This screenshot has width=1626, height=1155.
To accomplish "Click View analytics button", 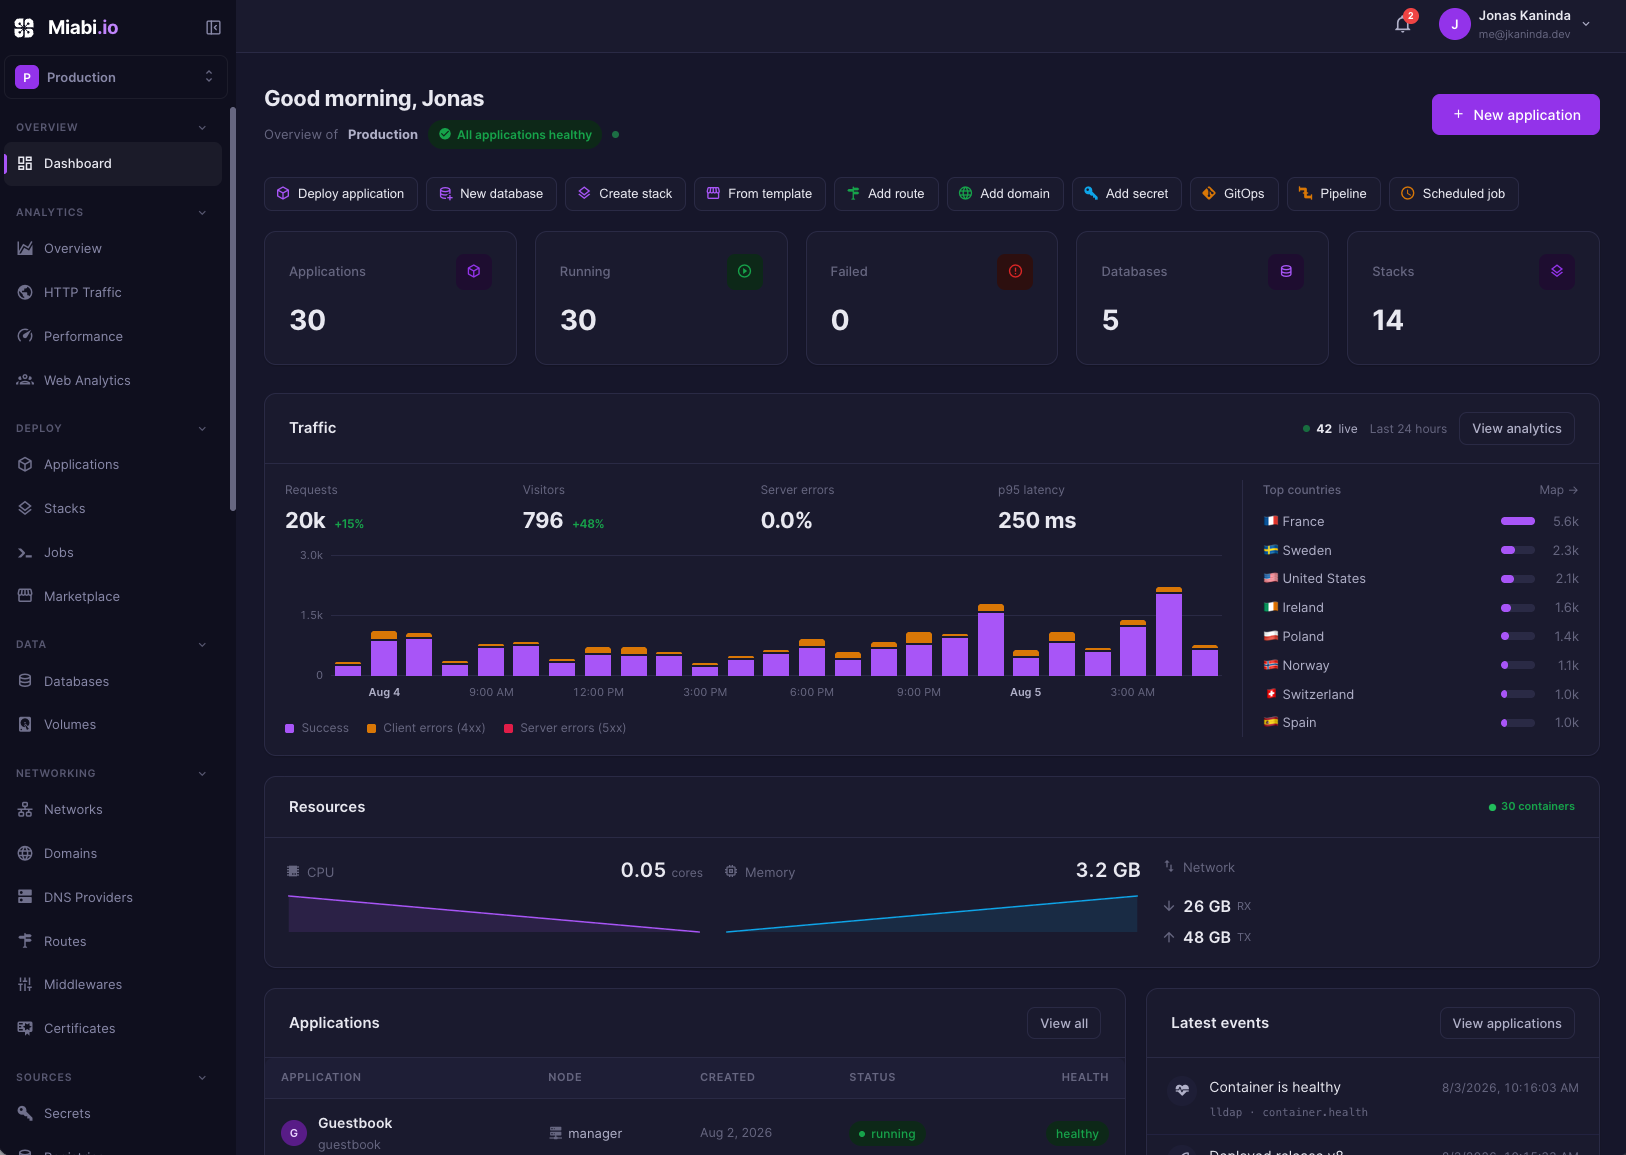I will [x=1517, y=429].
